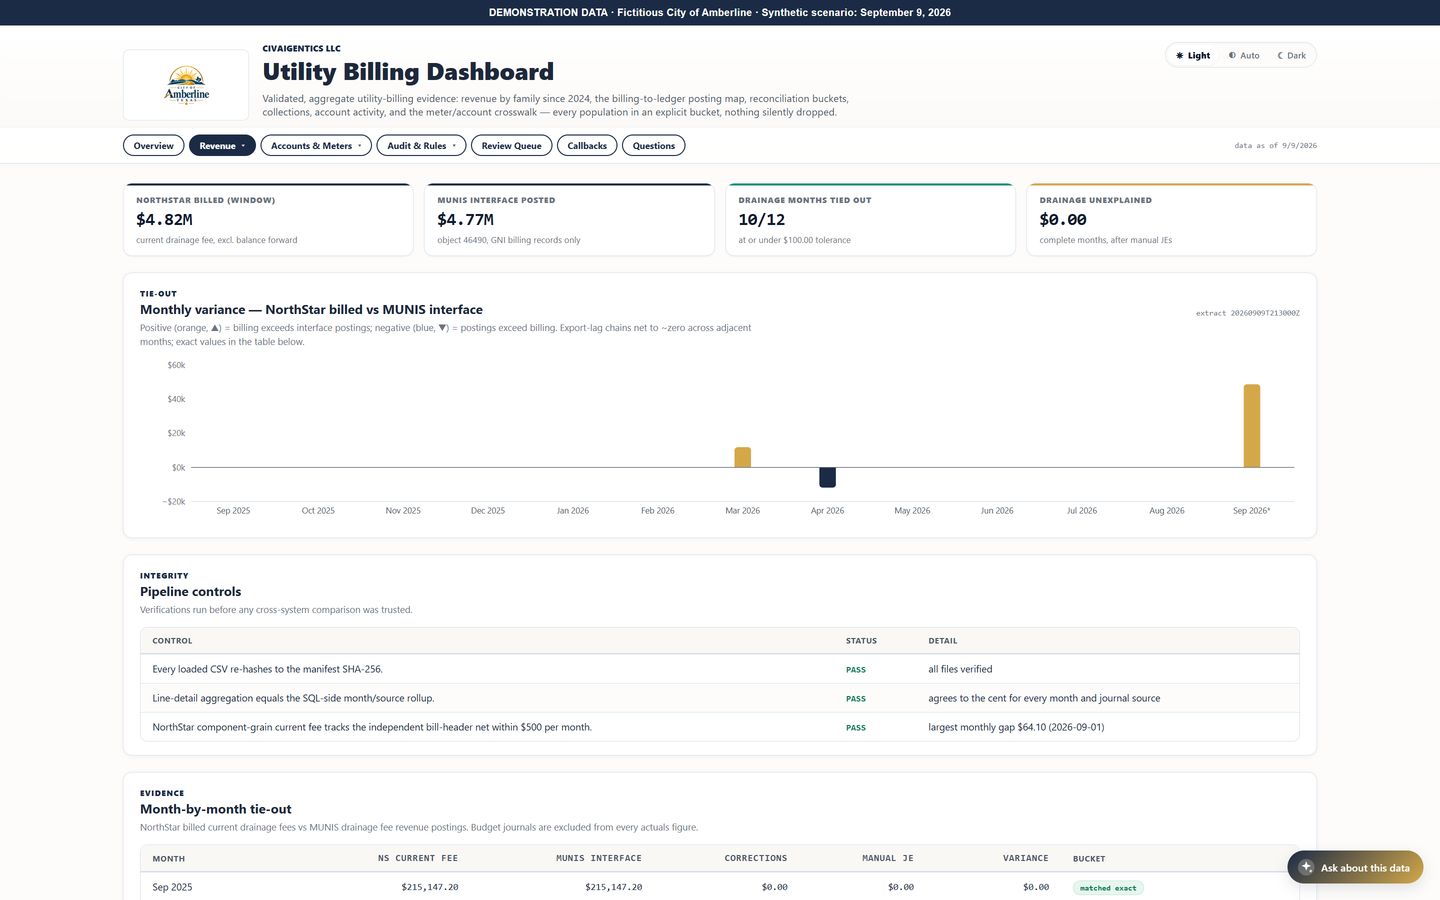Expand the Audit & Rules menu
The width and height of the screenshot is (1440, 900).
pyautogui.click(x=421, y=145)
